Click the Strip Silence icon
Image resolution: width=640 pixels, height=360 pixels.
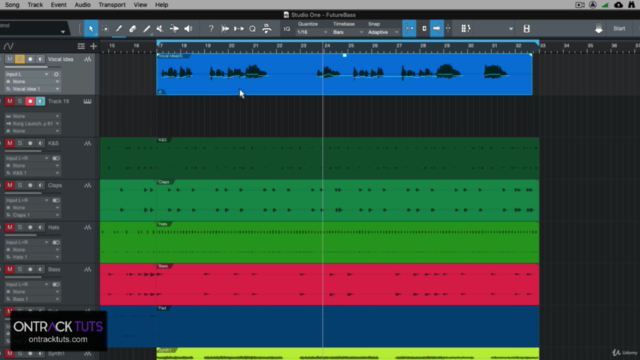[225, 29]
